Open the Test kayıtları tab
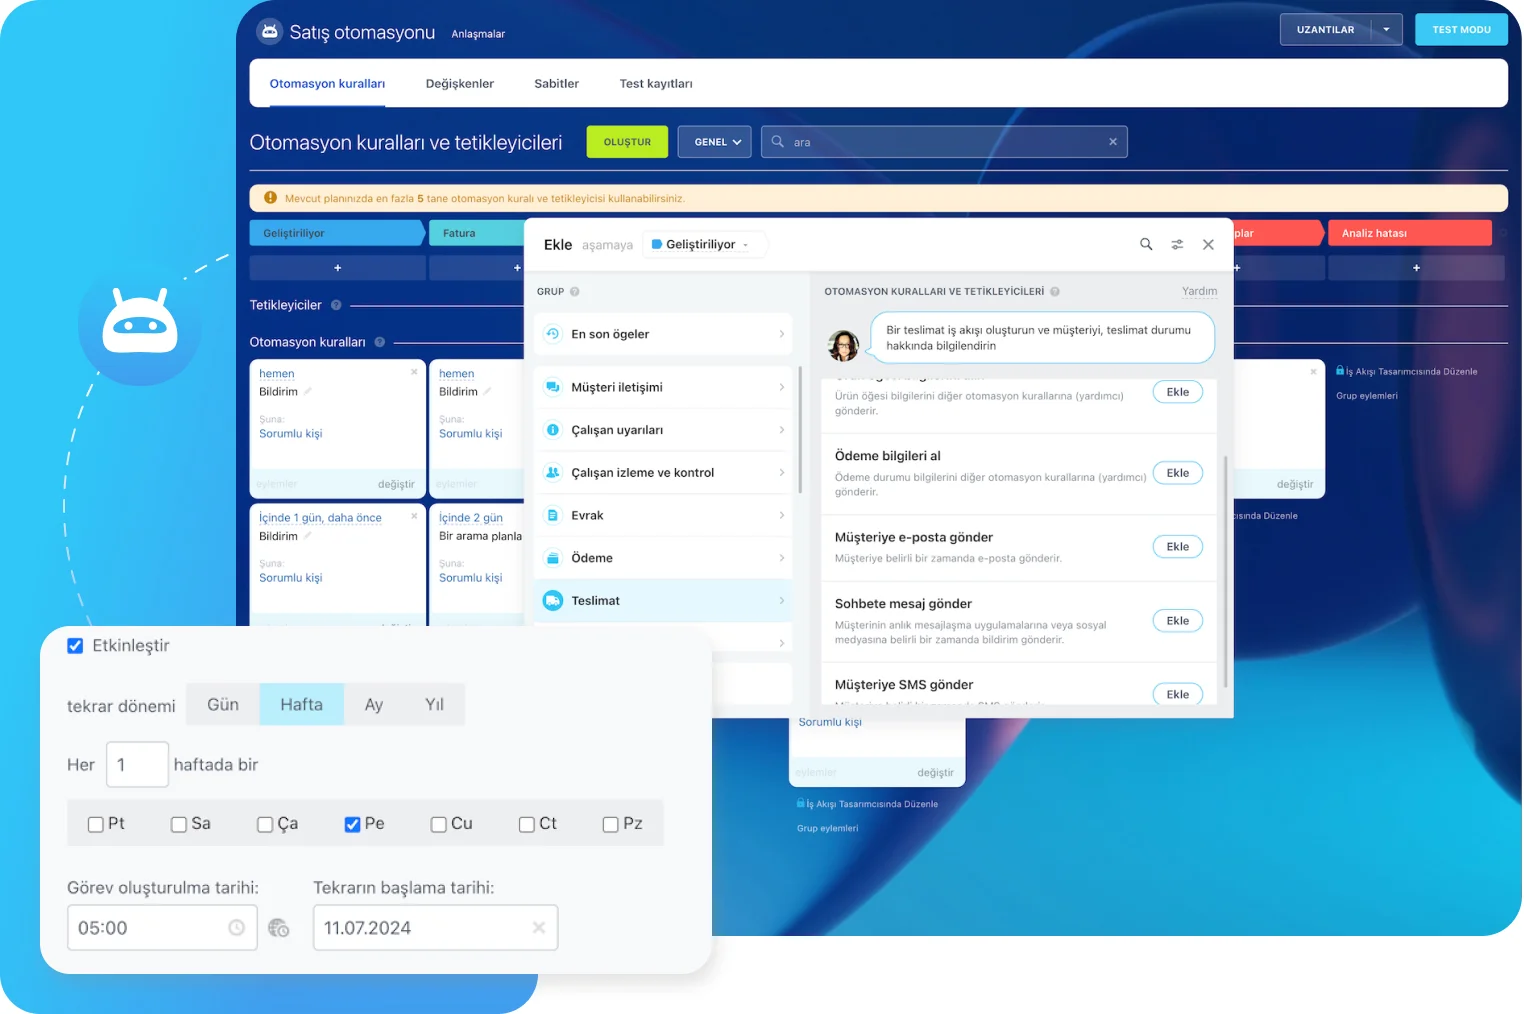This screenshot has width=1524, height=1014. (655, 83)
